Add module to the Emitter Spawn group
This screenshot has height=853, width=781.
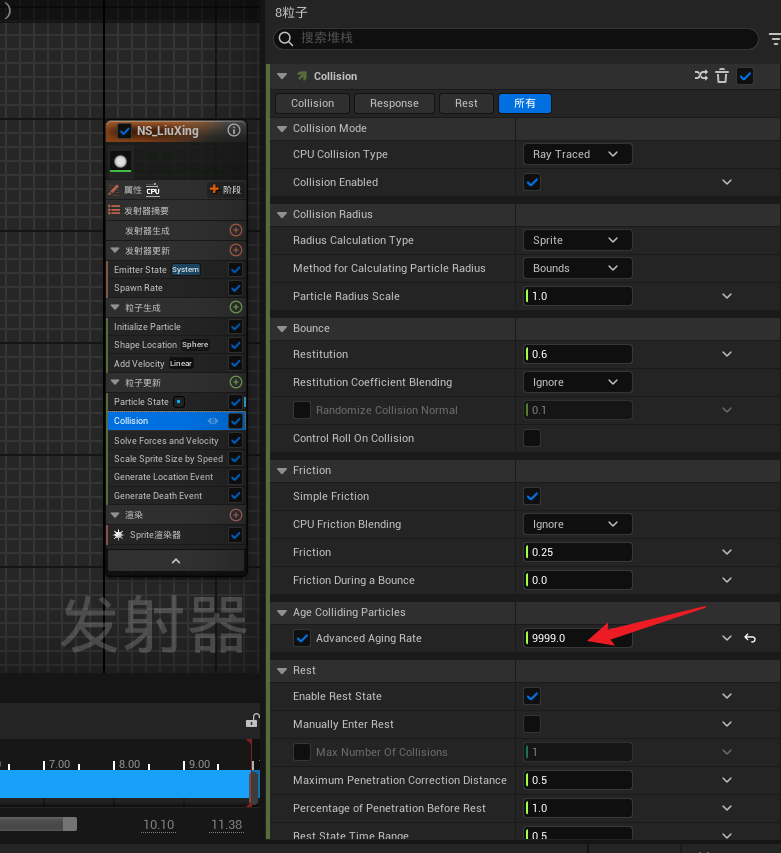235,230
